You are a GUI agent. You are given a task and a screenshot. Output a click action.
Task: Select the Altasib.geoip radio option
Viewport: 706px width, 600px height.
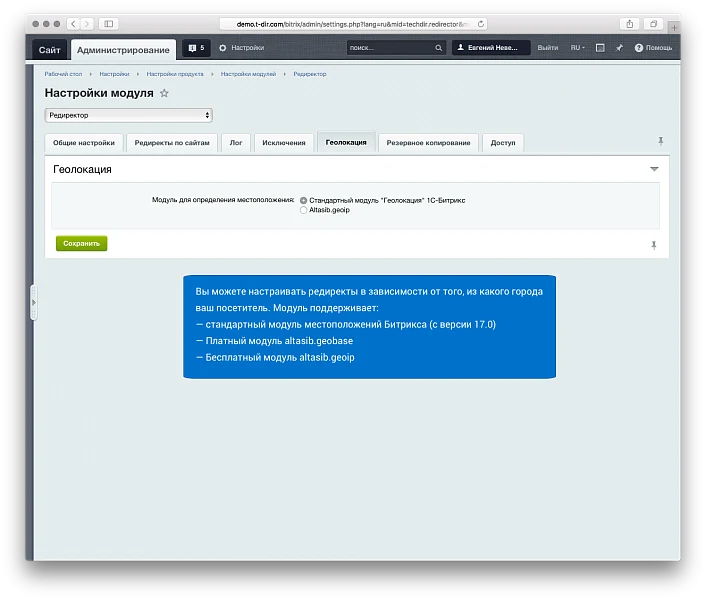point(303,210)
